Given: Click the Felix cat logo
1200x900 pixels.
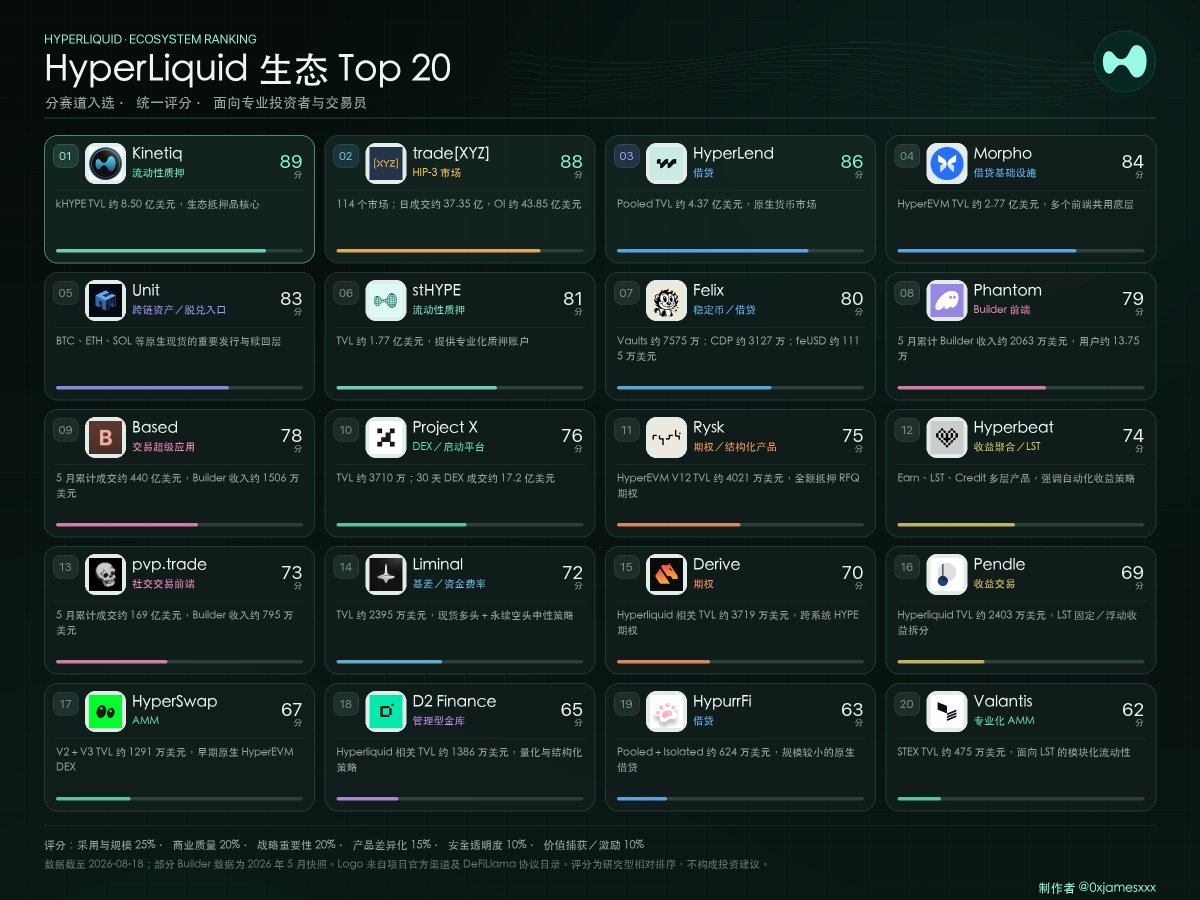Looking at the screenshot, I should click(666, 301).
